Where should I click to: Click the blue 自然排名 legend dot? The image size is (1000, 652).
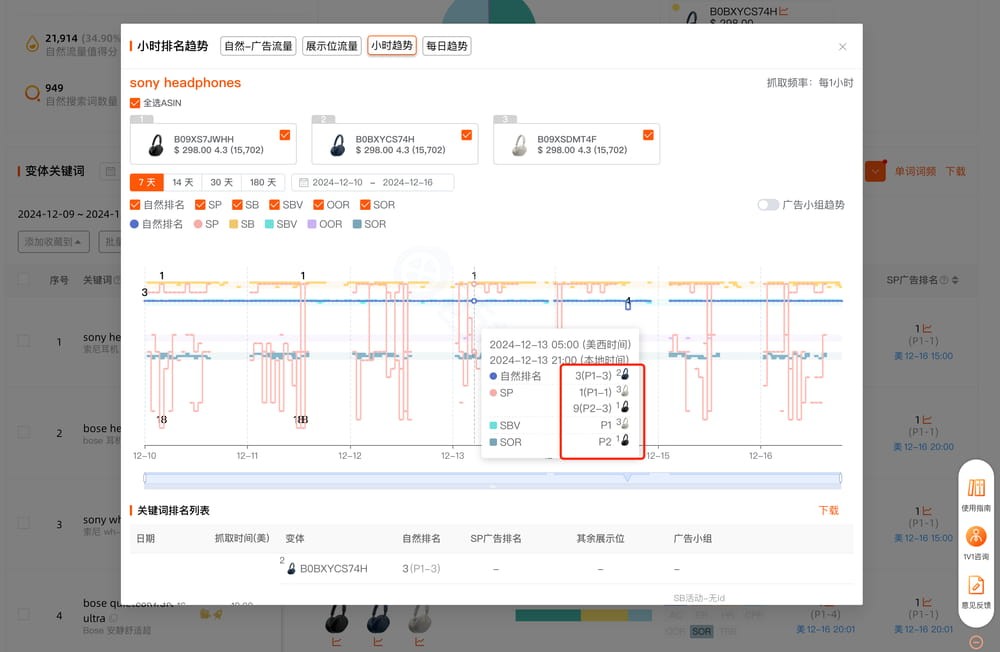coord(134,224)
